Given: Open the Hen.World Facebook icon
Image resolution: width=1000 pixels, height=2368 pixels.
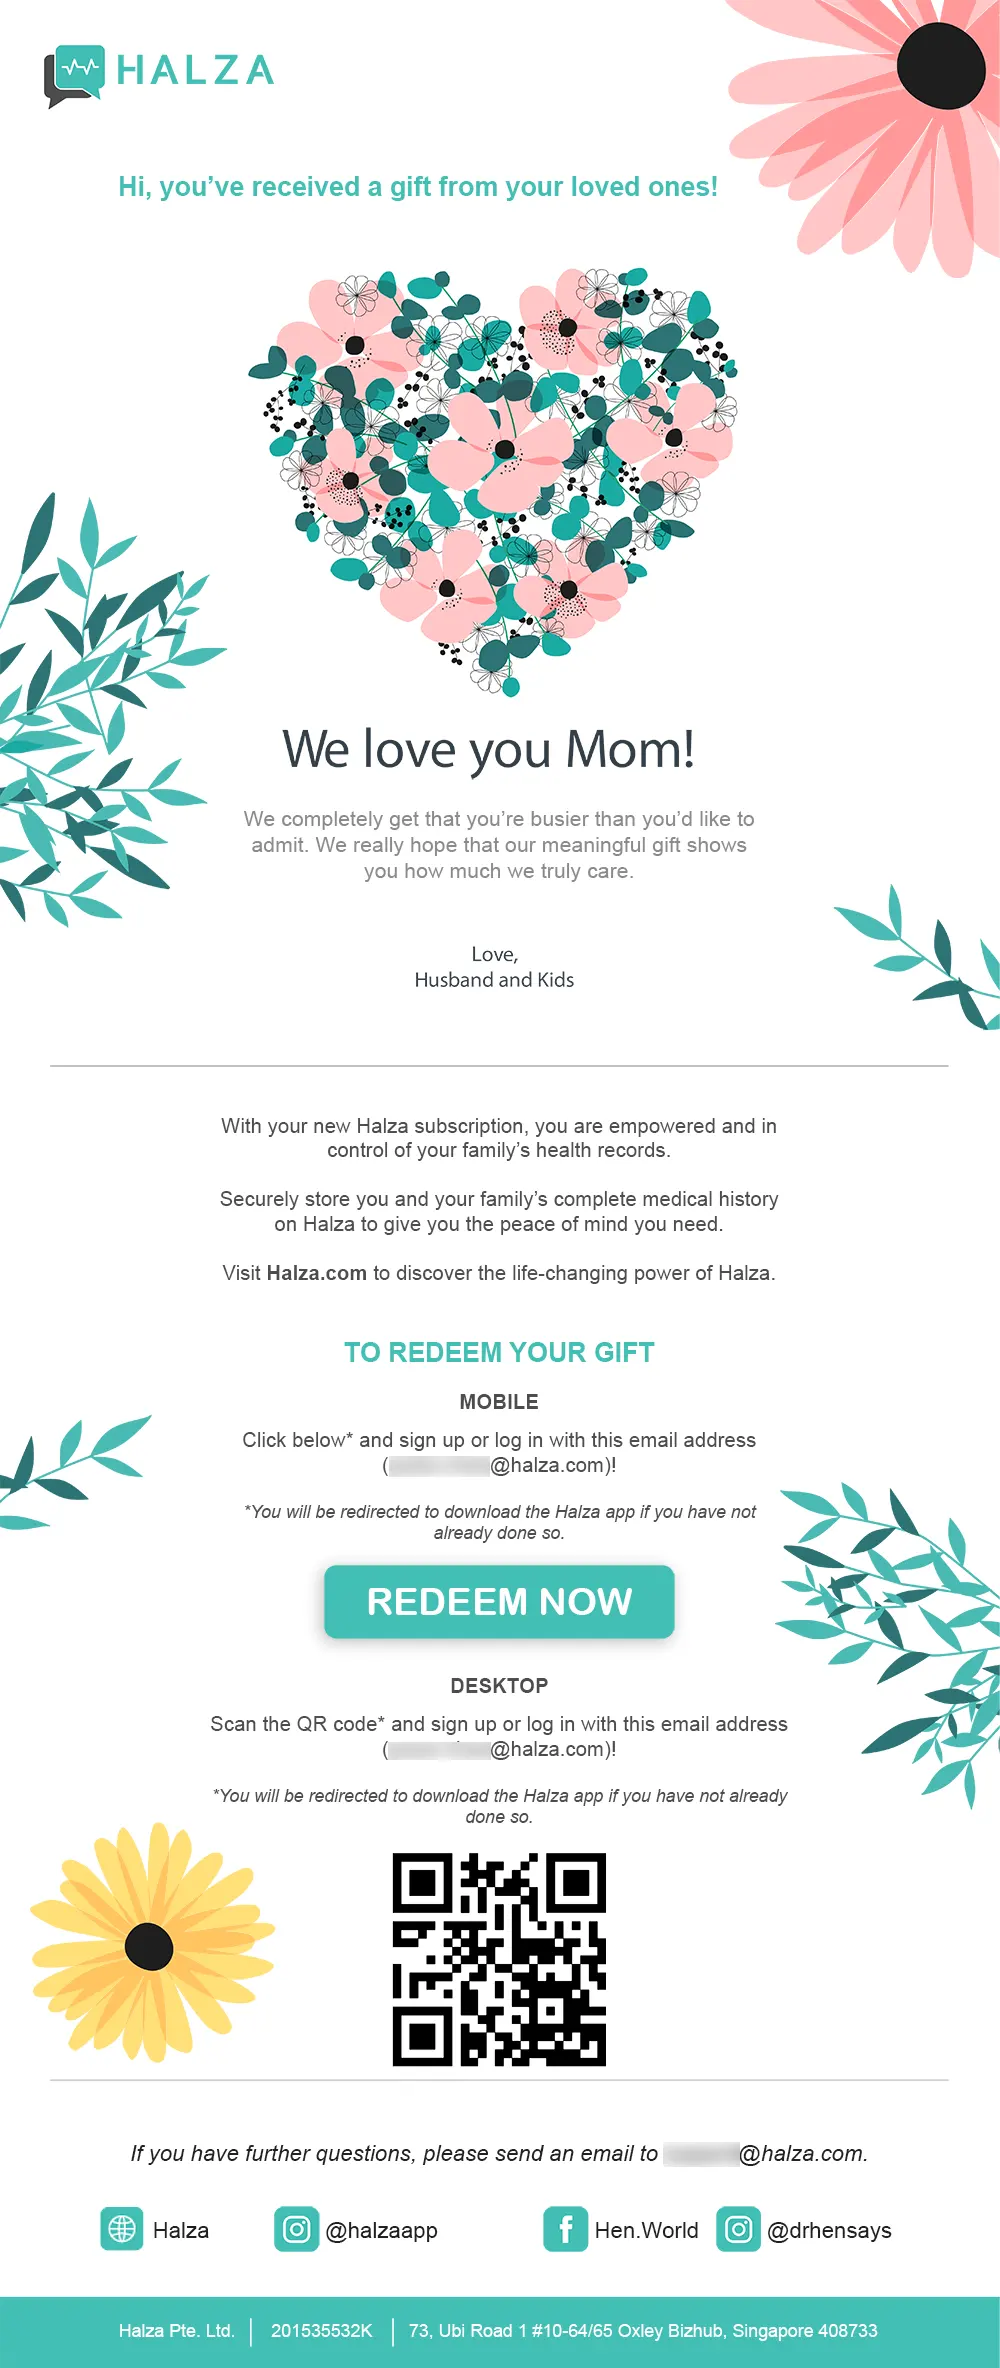Looking at the screenshot, I should (565, 2229).
